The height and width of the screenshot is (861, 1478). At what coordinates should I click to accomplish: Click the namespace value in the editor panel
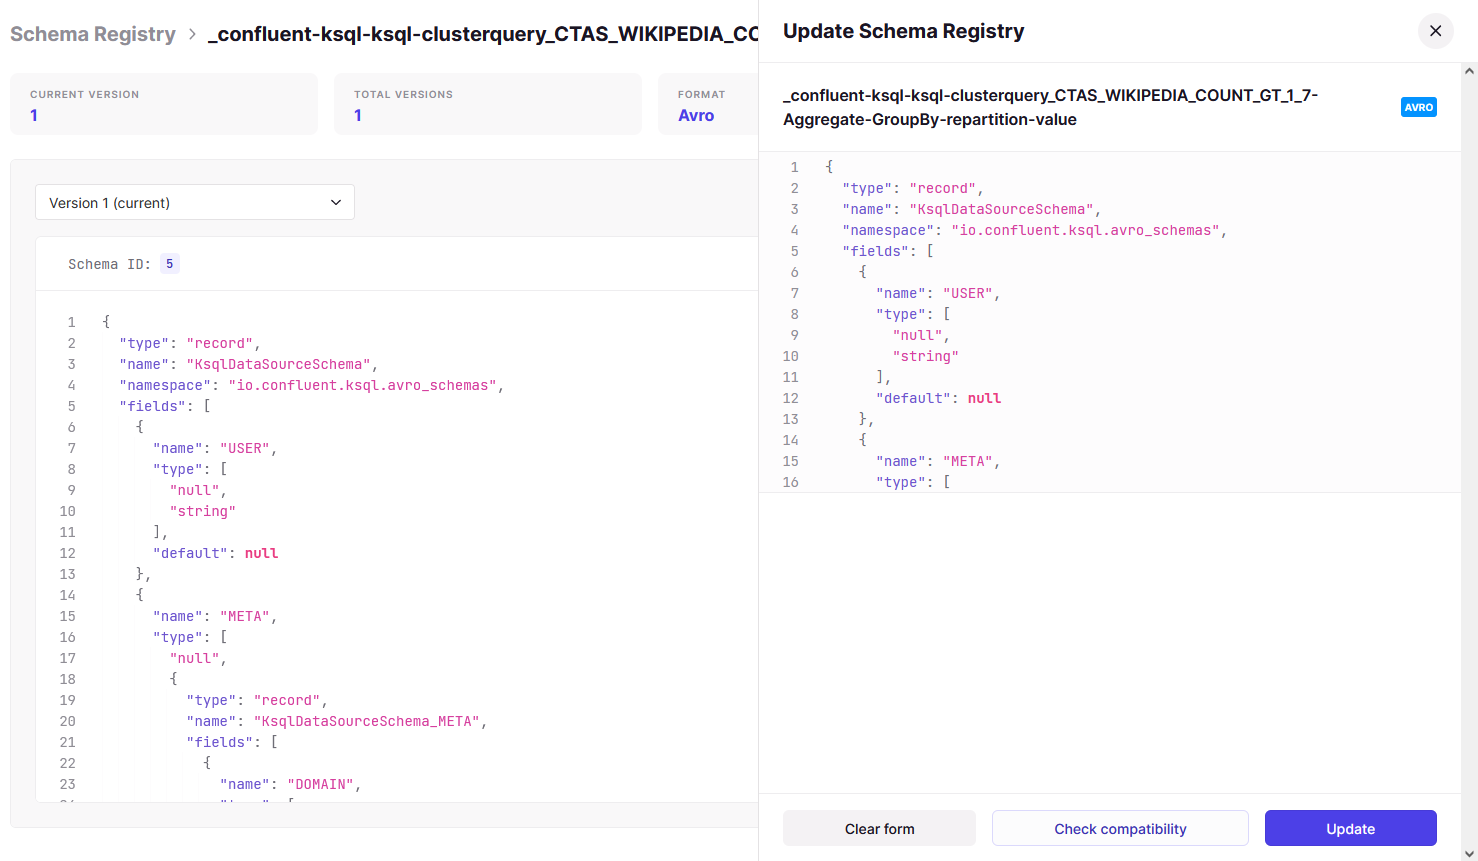tap(1085, 230)
